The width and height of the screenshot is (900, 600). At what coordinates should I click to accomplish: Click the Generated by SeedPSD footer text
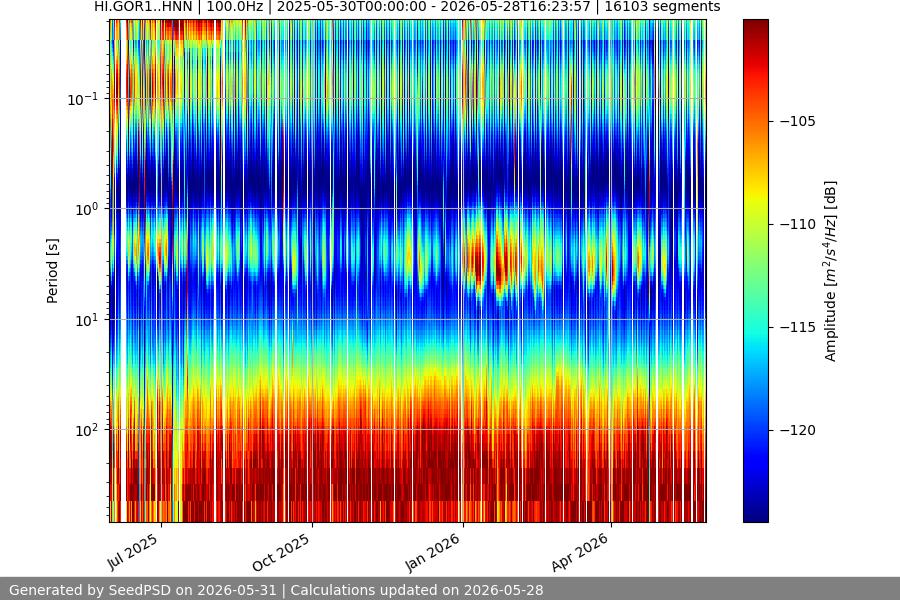tap(276, 590)
